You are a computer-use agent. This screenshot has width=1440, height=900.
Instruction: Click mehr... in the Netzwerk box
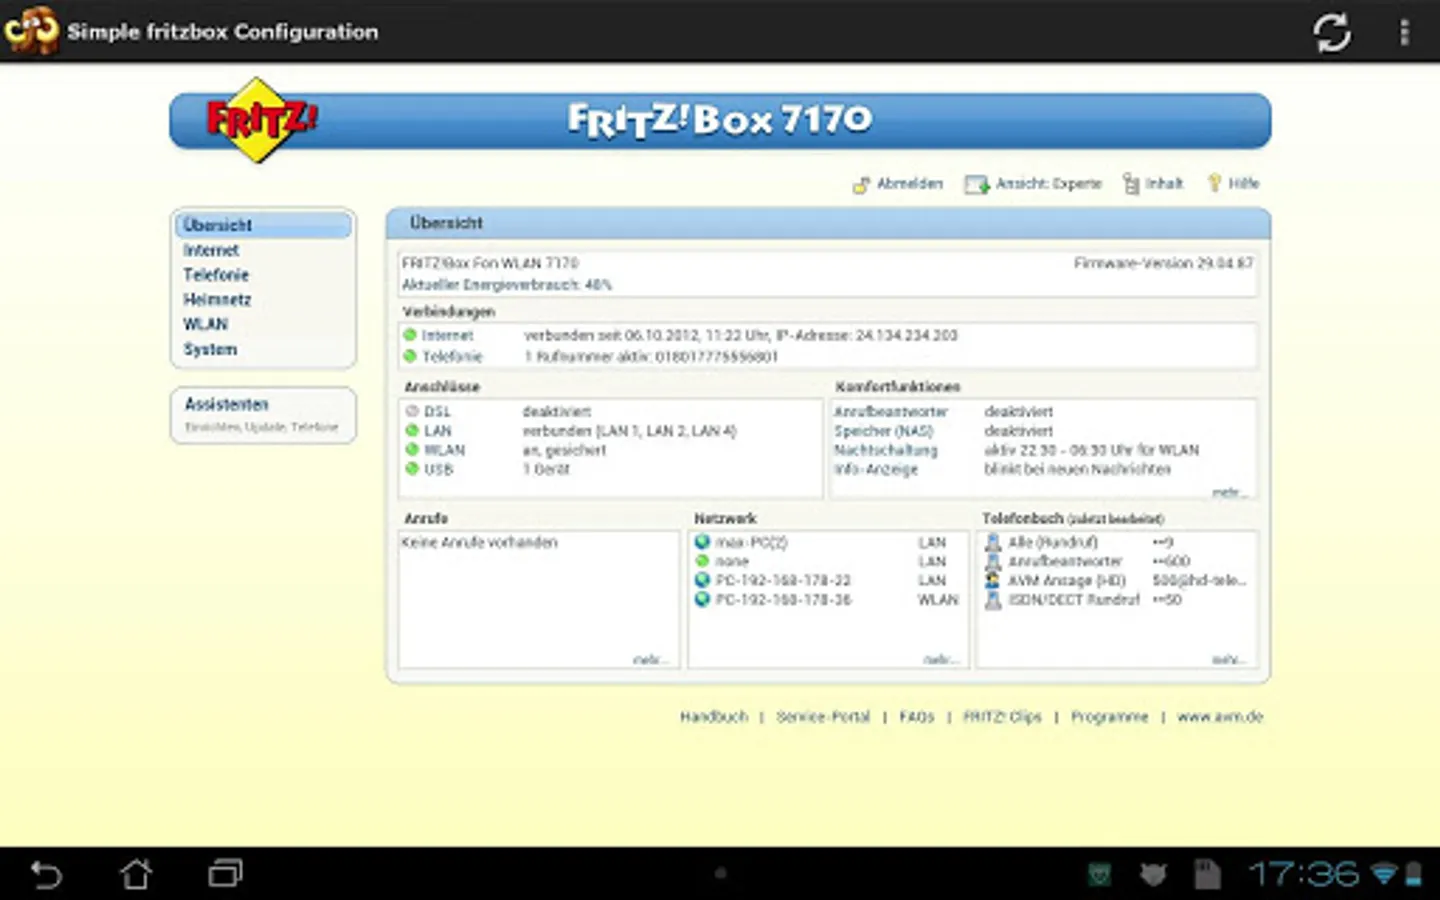pyautogui.click(x=939, y=659)
